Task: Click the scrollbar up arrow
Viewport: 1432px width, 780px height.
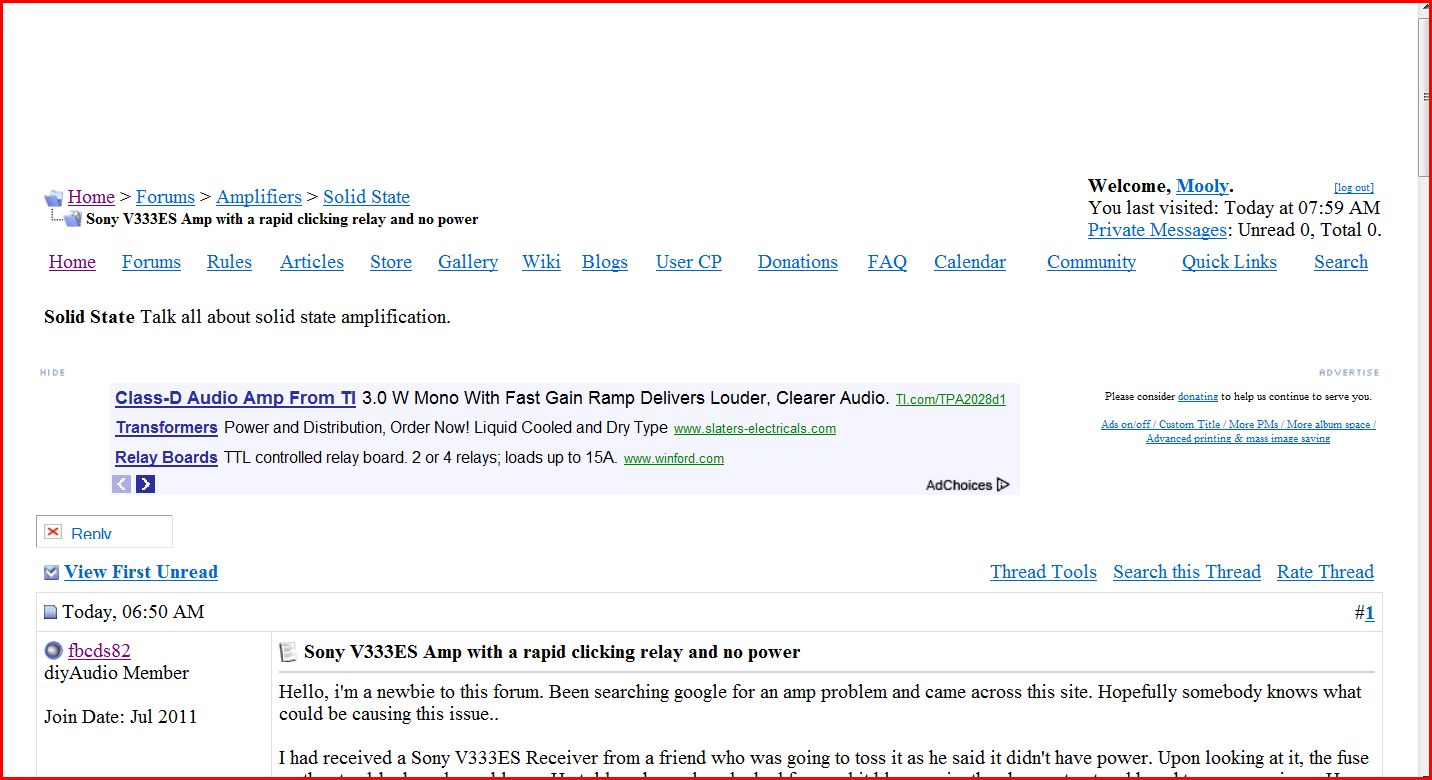Action: click(1424, 9)
